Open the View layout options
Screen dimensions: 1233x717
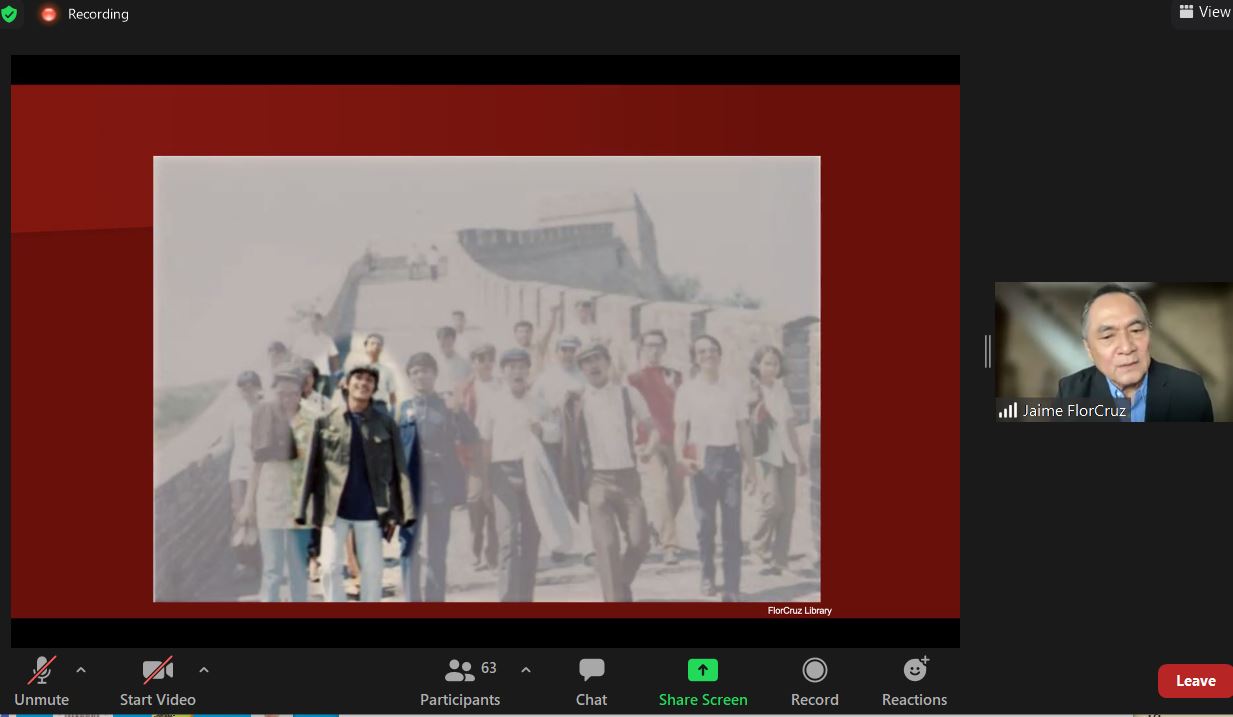(x=1204, y=12)
